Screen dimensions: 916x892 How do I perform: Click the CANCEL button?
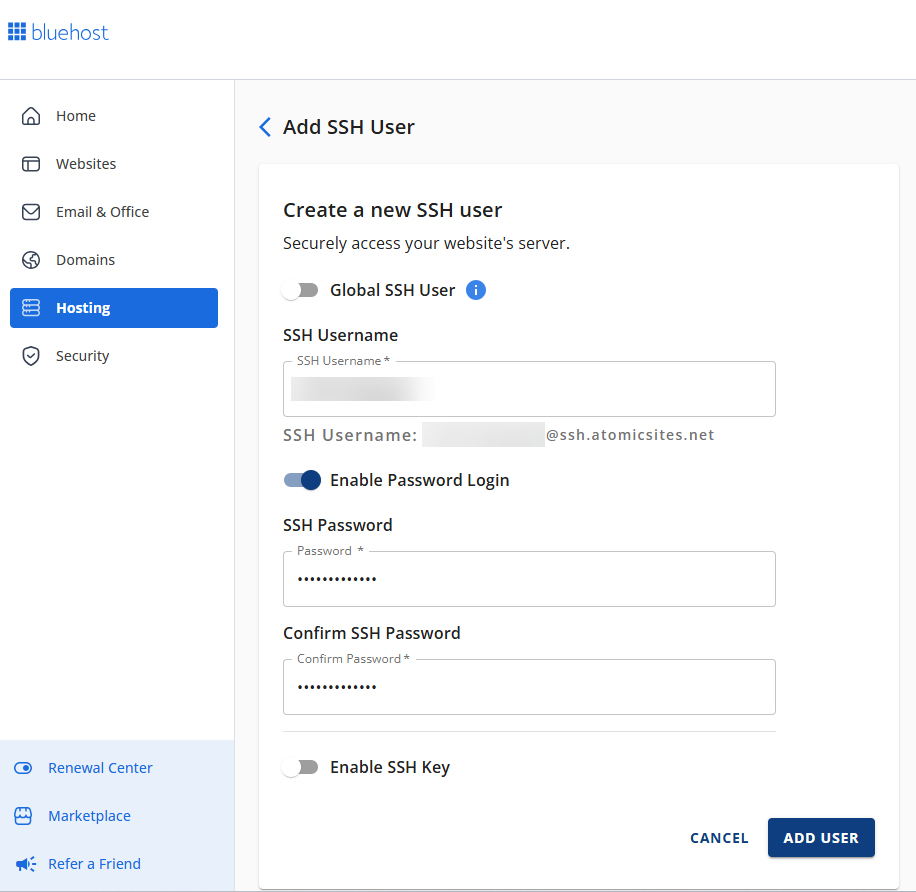[719, 838]
